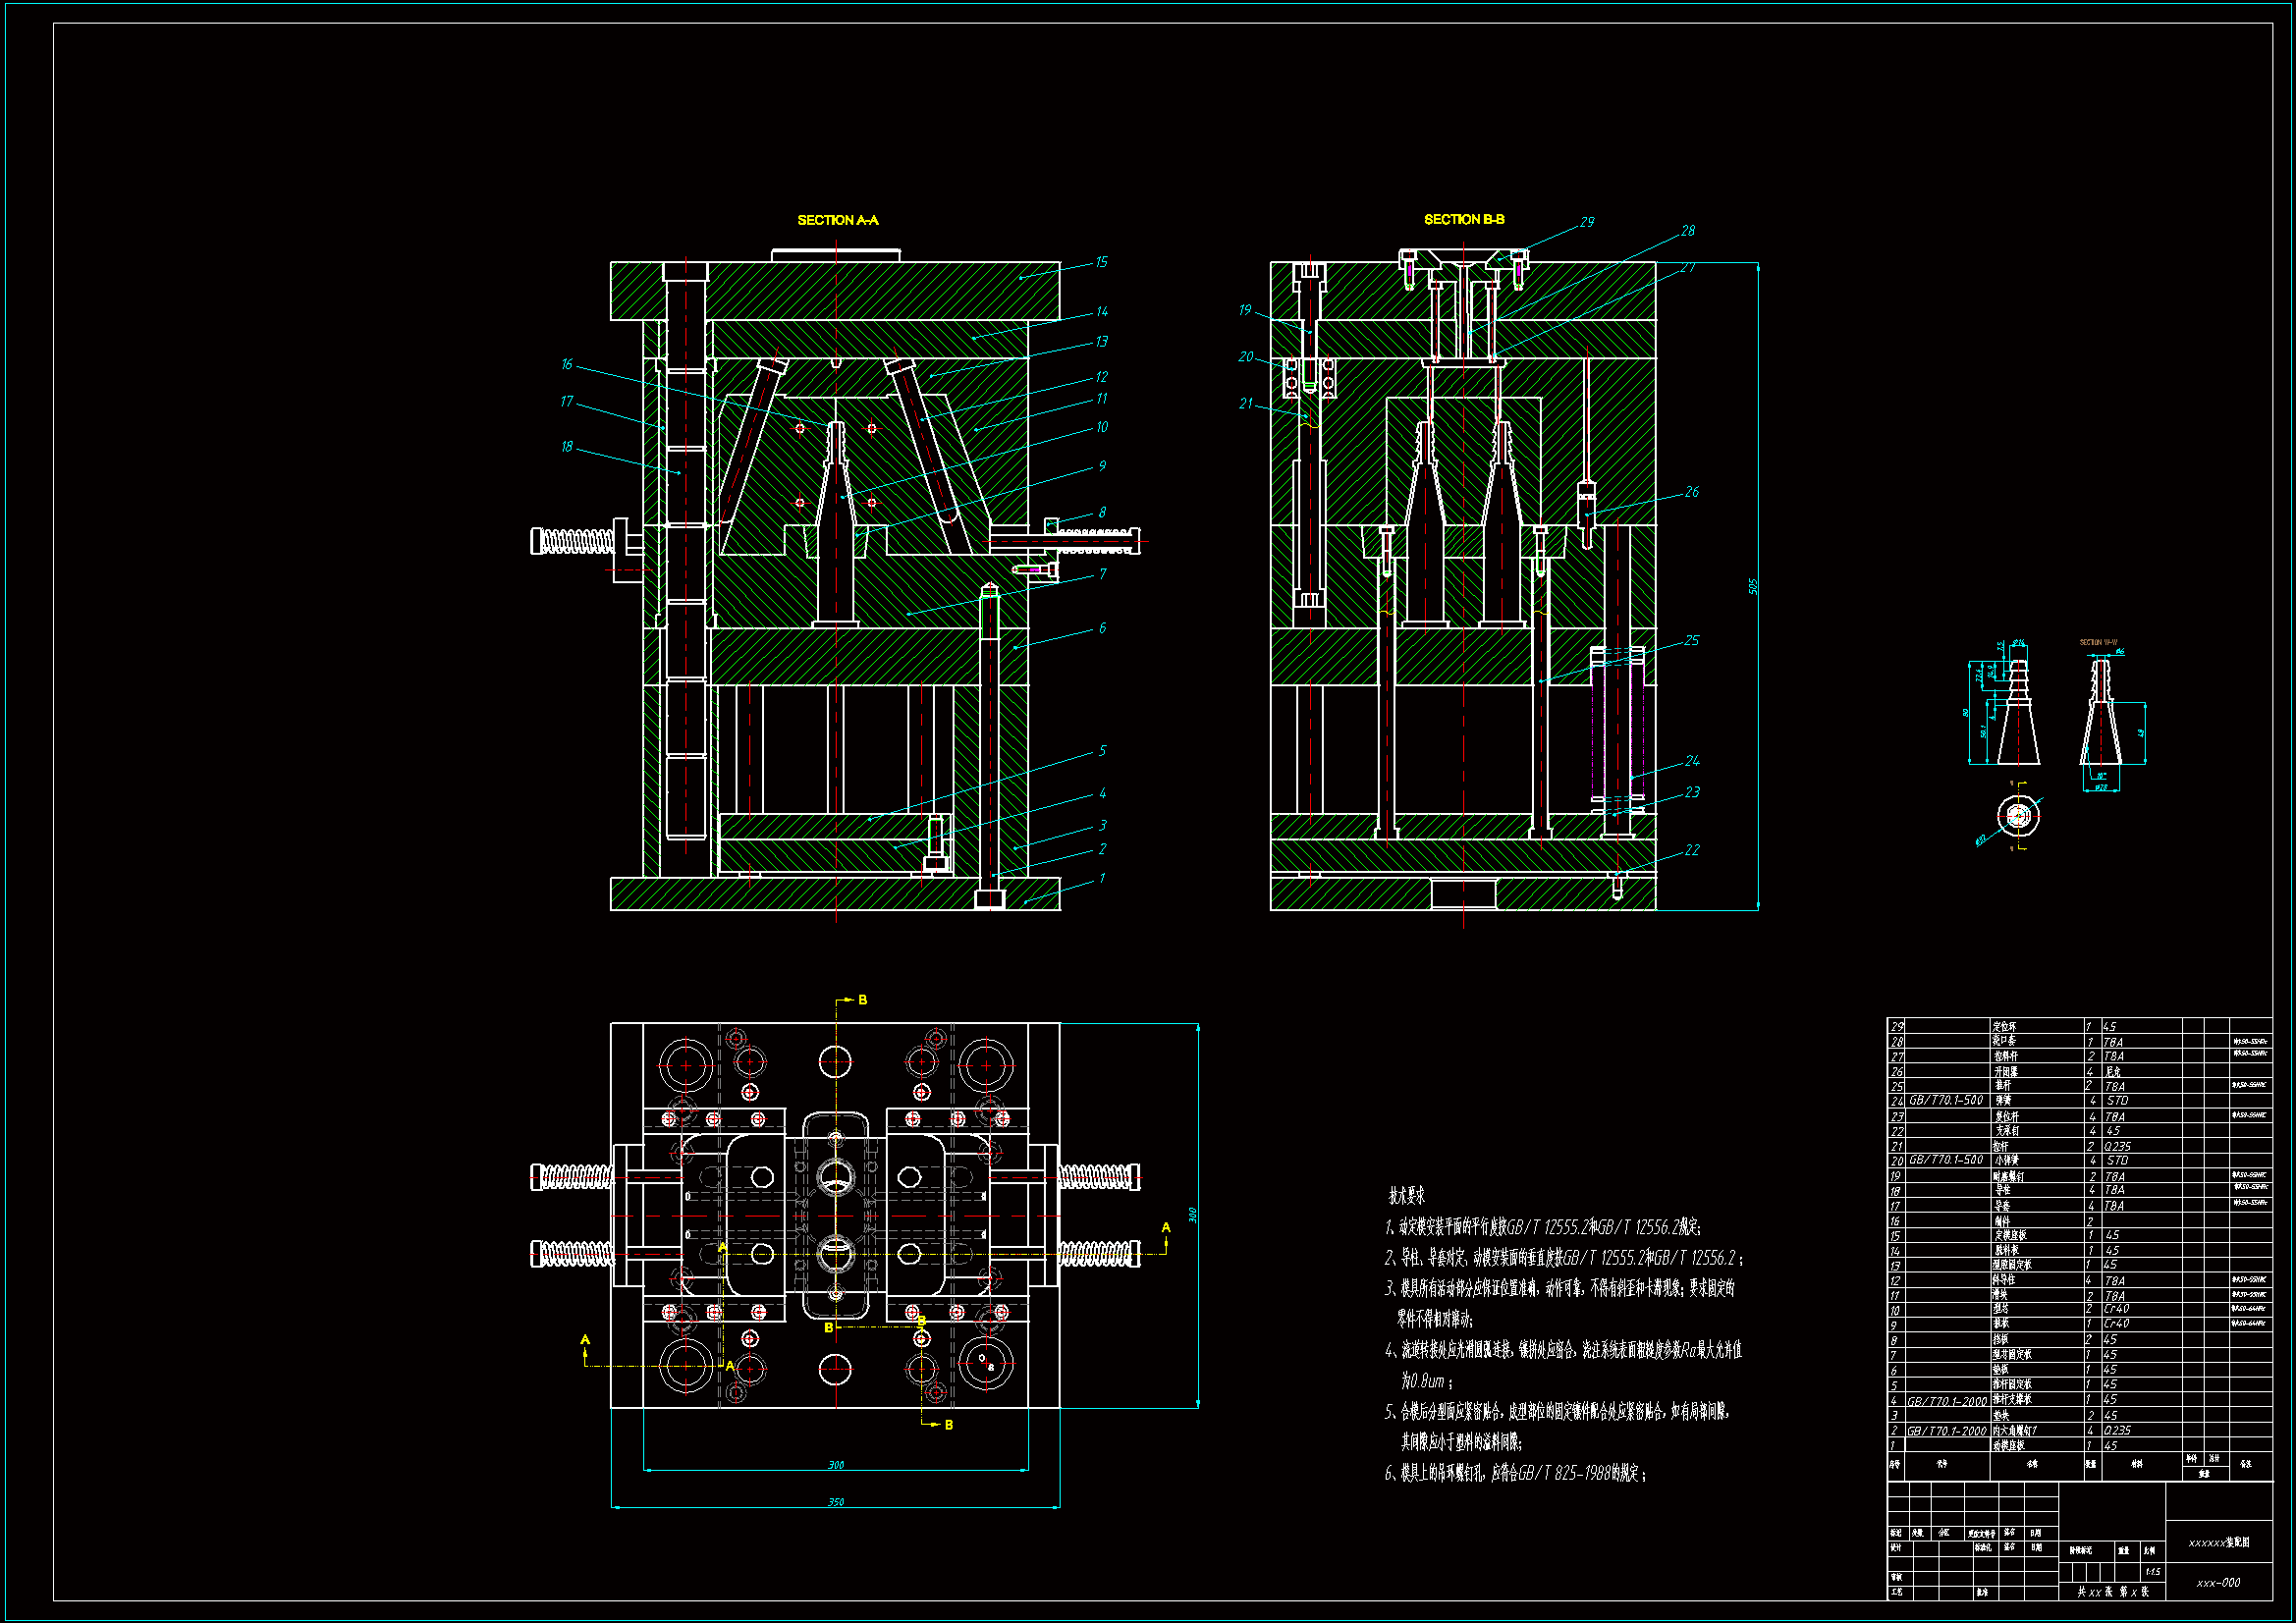Select the Cr40 material cell in row 10

click(2116, 1309)
